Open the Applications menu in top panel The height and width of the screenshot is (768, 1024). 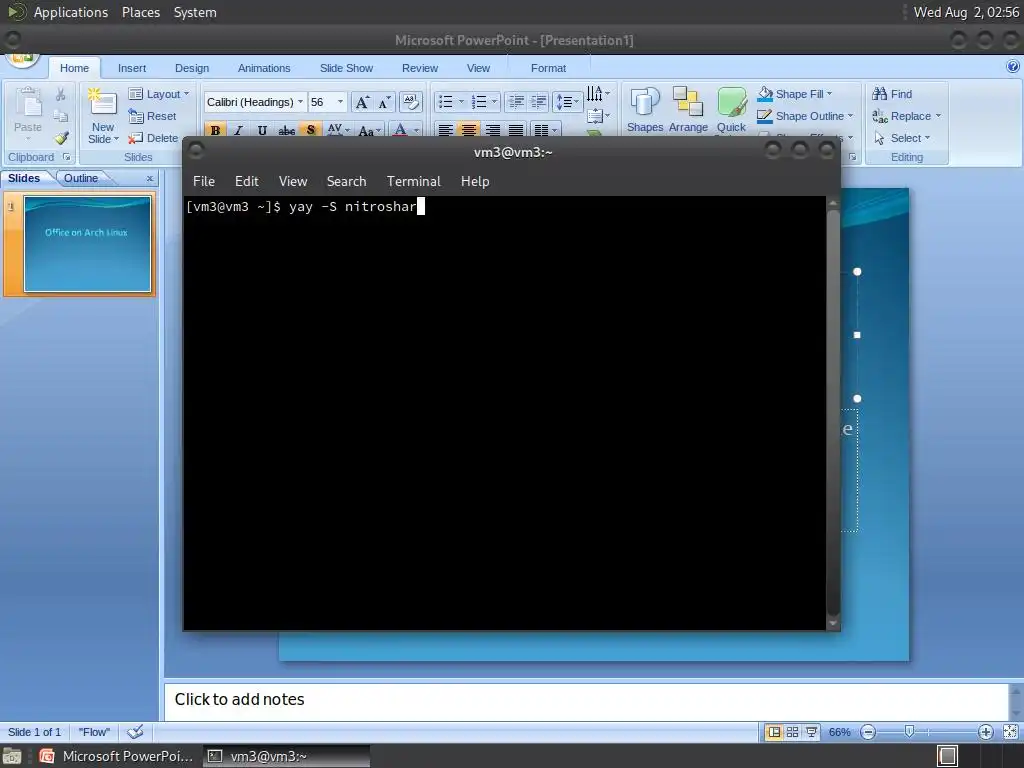click(x=71, y=12)
